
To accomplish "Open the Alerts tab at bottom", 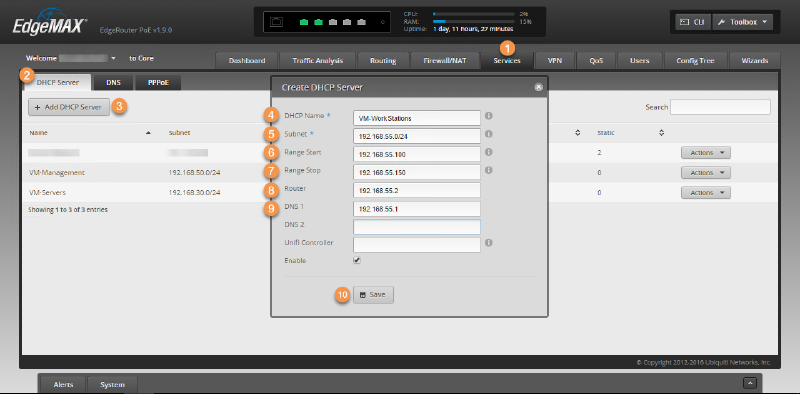I will pos(63,384).
